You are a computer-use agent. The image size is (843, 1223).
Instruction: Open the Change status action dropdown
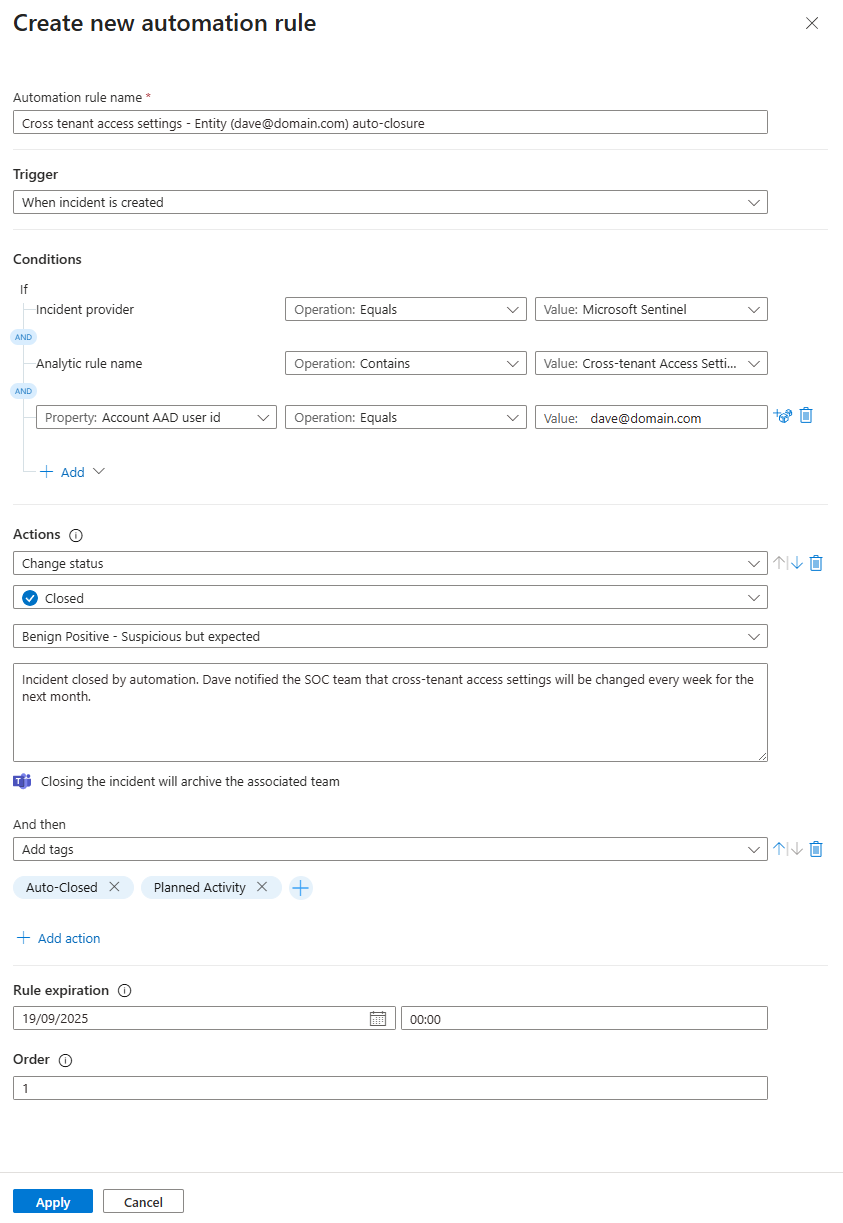390,563
